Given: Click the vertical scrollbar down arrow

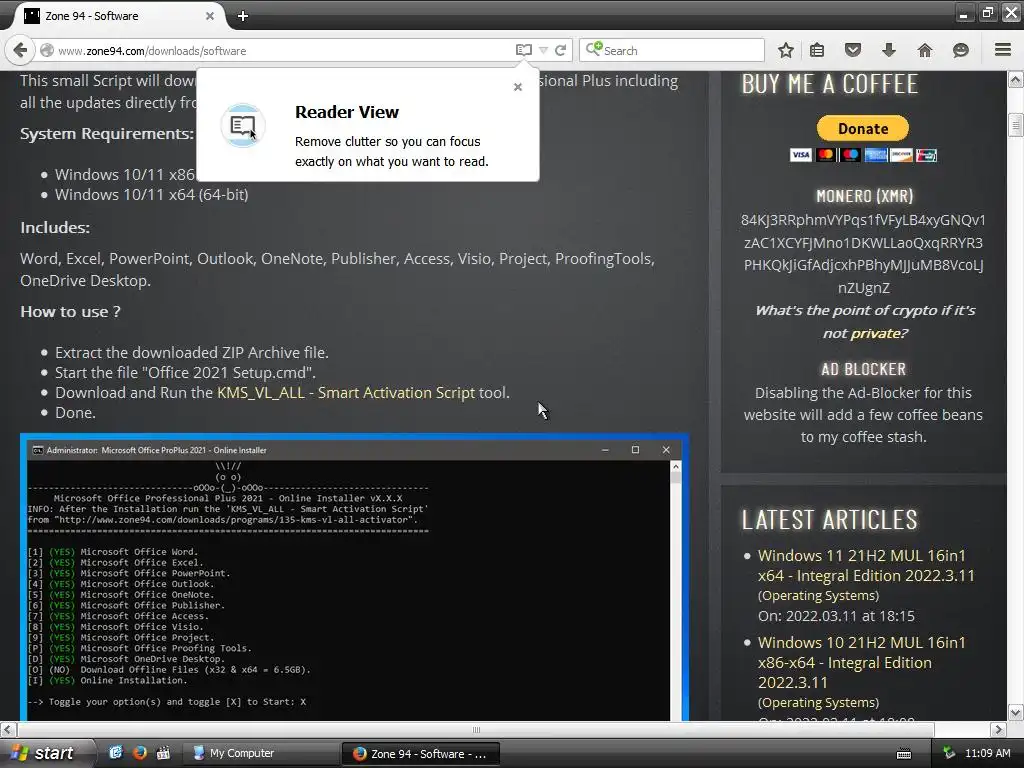Looking at the screenshot, I should coord(1016,712).
